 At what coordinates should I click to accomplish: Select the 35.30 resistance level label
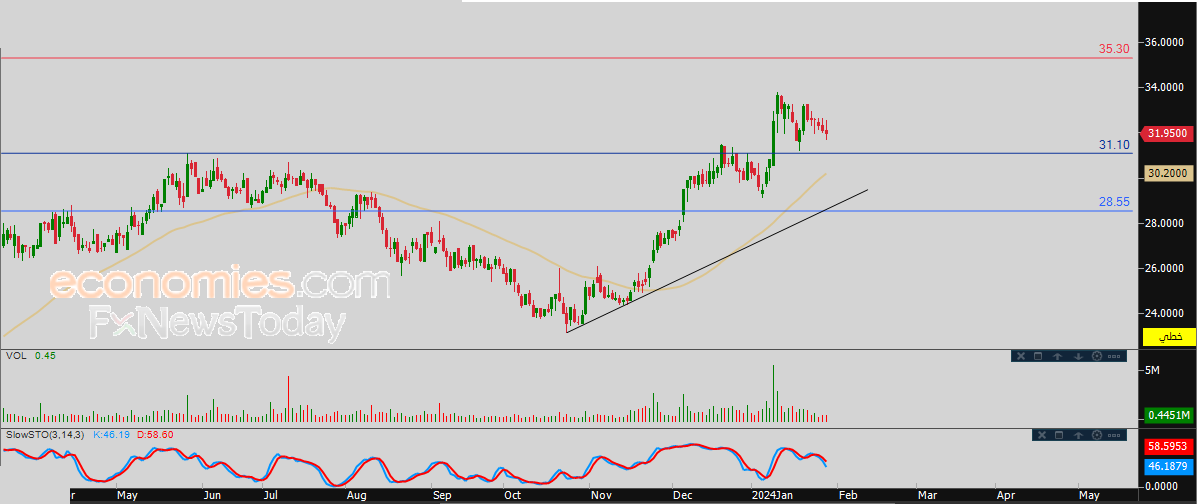(1114, 49)
